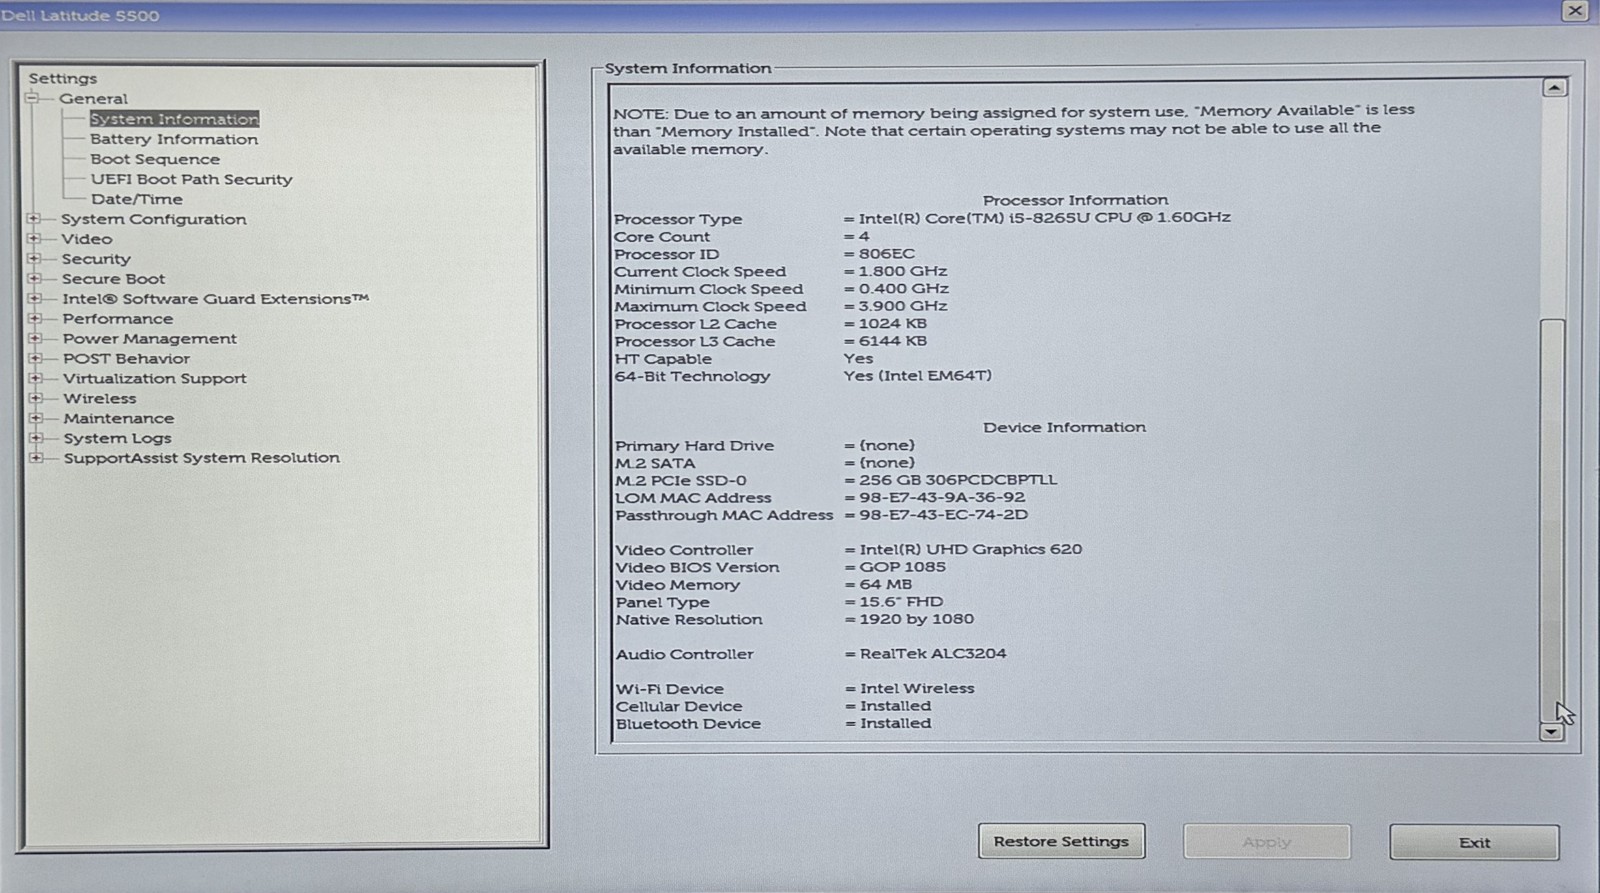
Task: Select the Video category
Action: [x=87, y=239]
